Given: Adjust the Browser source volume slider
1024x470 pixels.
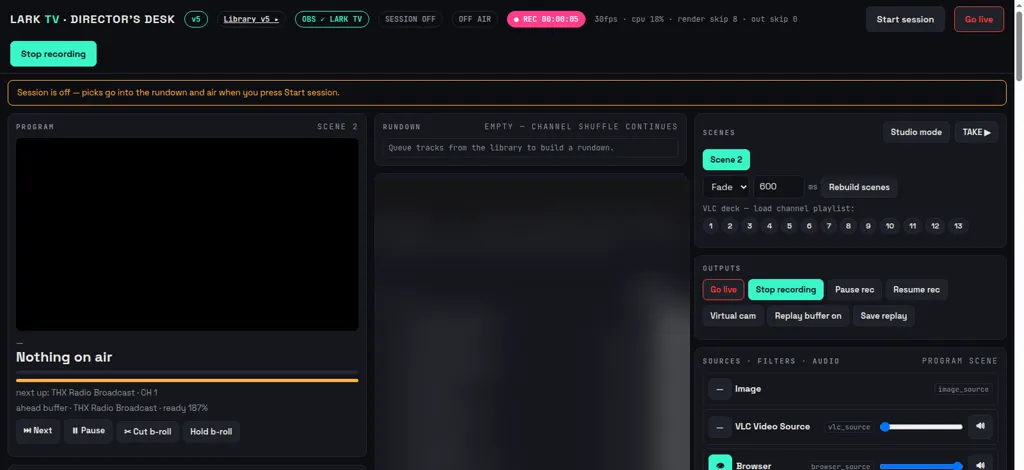Looking at the screenshot, I should [921, 466].
